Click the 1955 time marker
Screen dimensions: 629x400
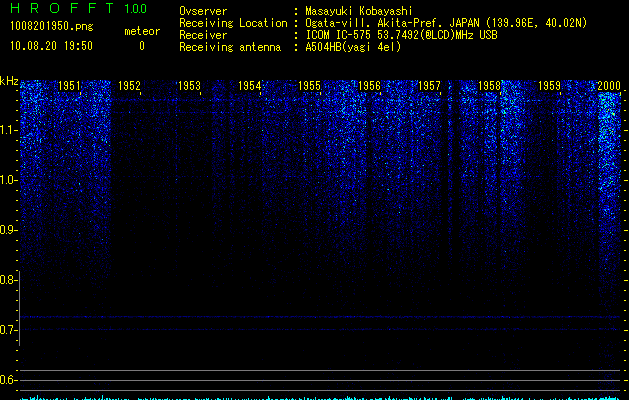pyautogui.click(x=309, y=86)
